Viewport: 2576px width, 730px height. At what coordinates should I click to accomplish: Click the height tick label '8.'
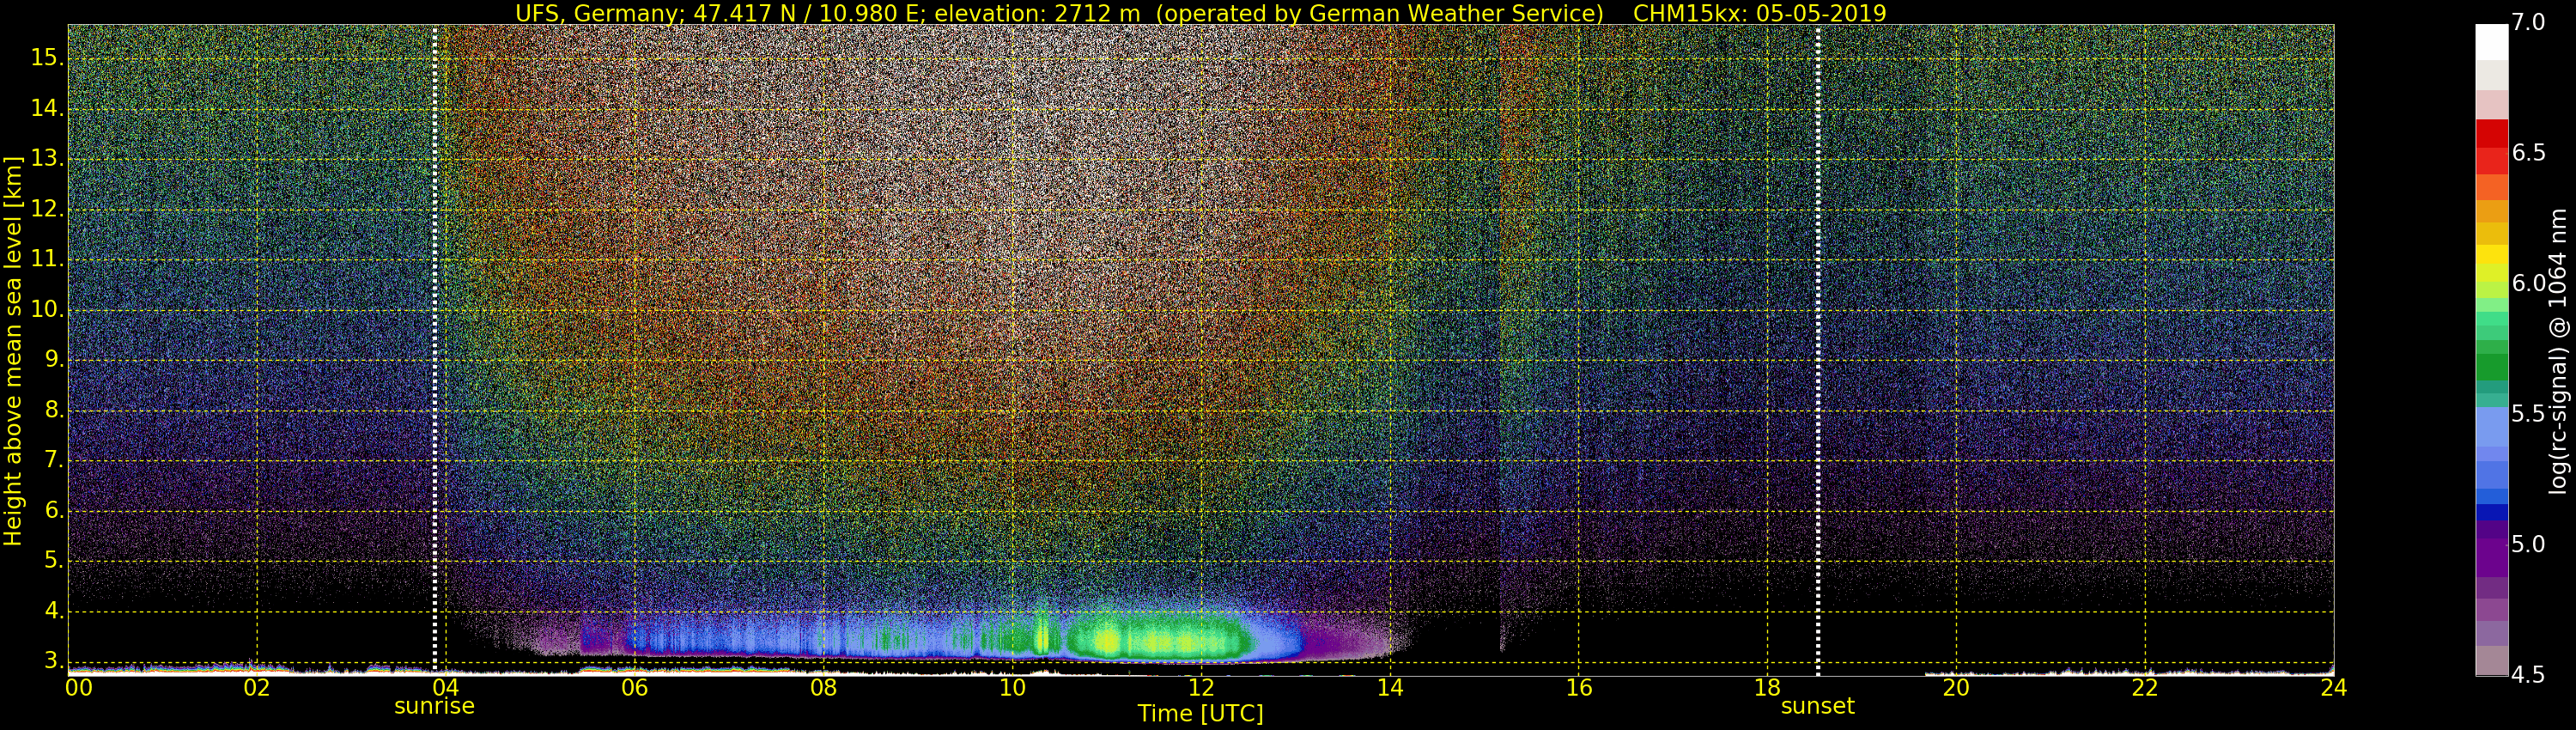tap(53, 410)
